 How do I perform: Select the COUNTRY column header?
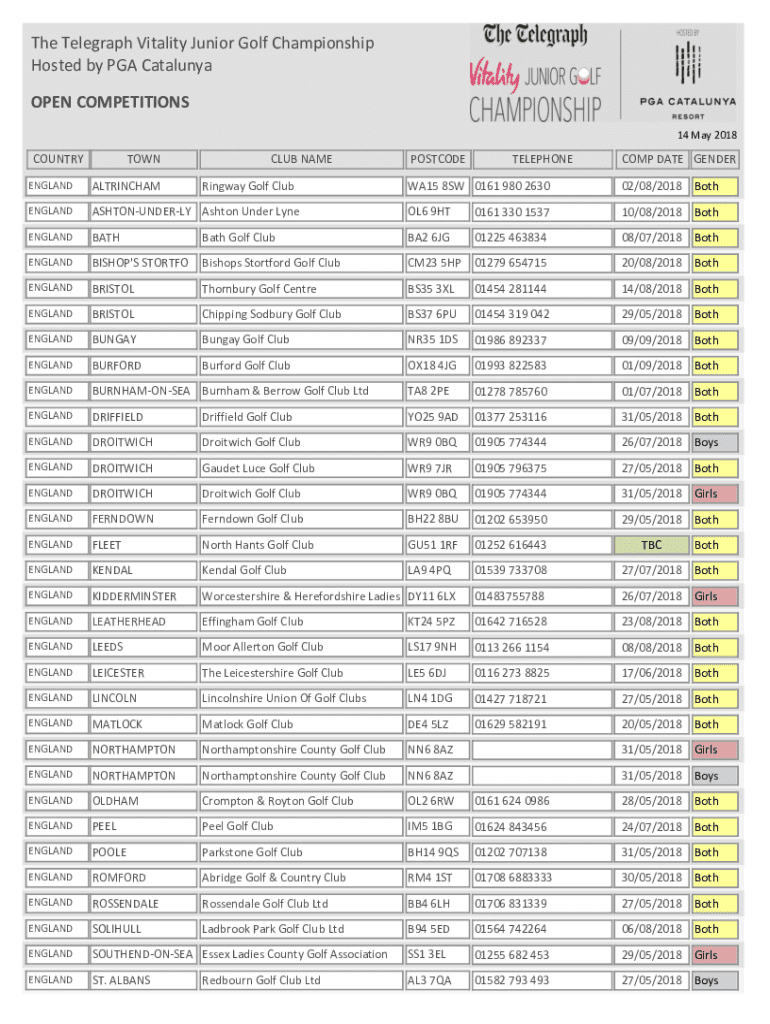[x=58, y=159]
